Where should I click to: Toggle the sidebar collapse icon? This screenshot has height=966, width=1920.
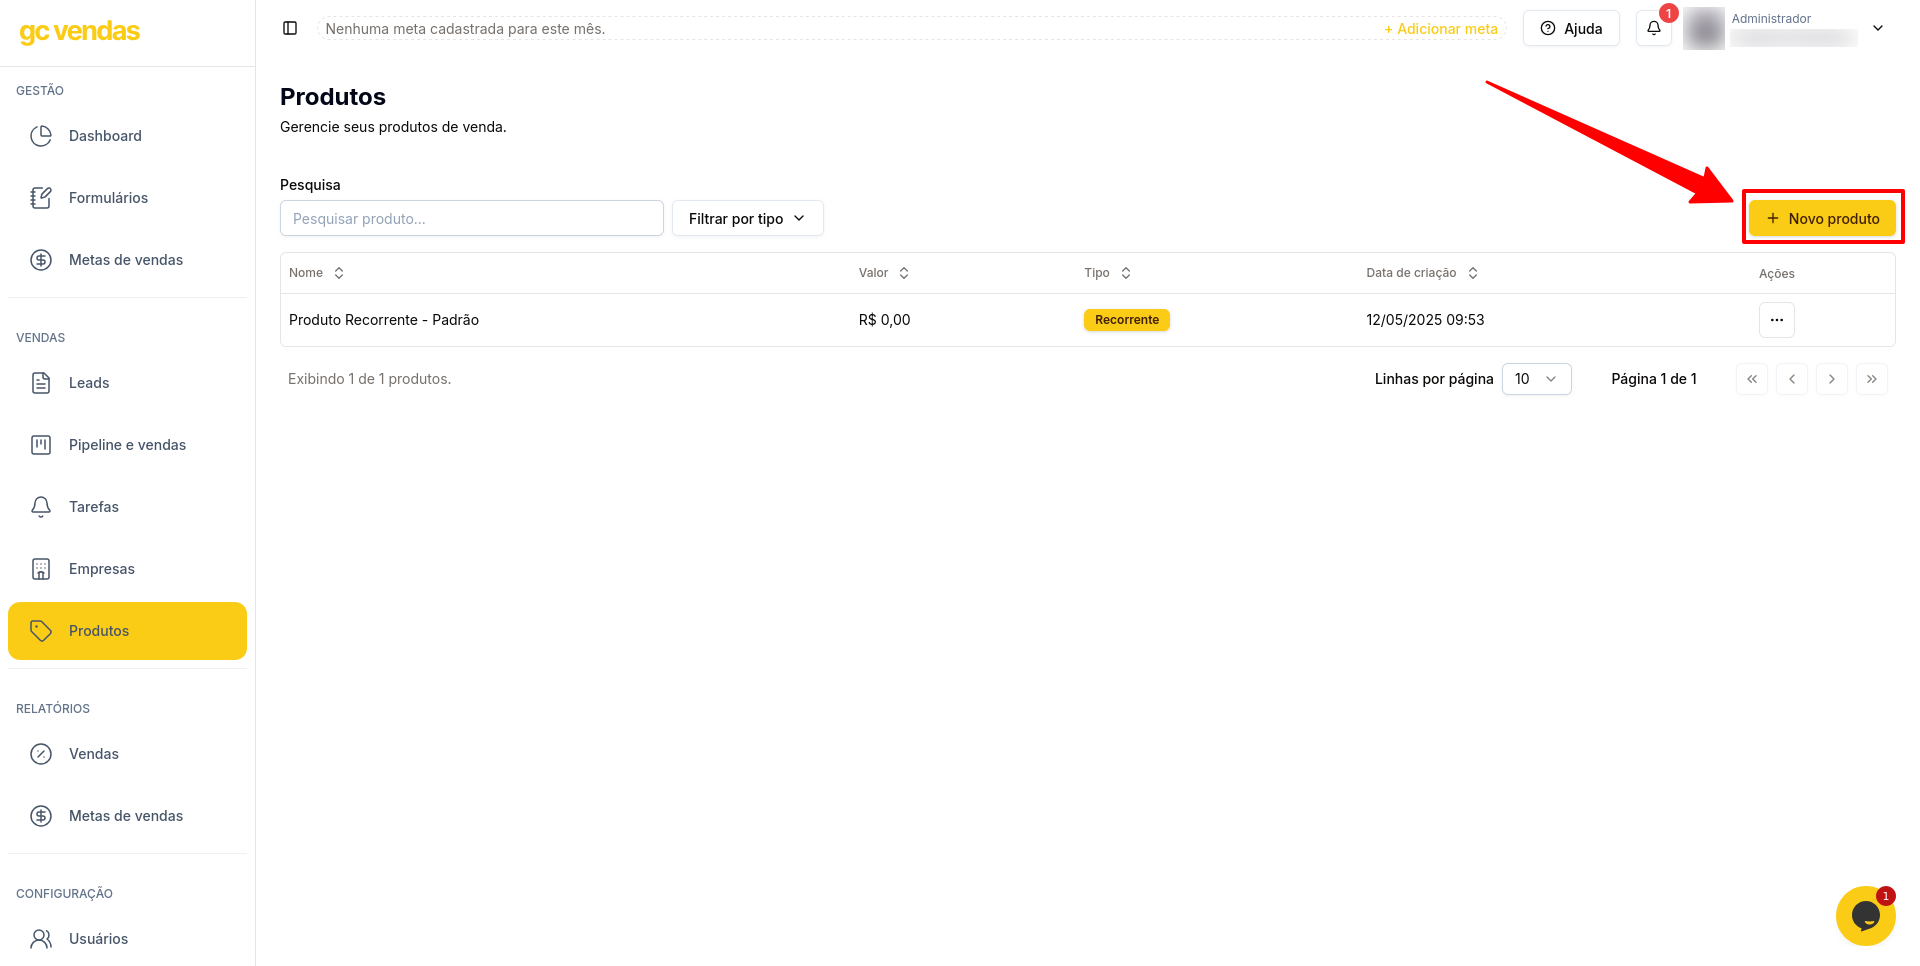click(x=290, y=28)
